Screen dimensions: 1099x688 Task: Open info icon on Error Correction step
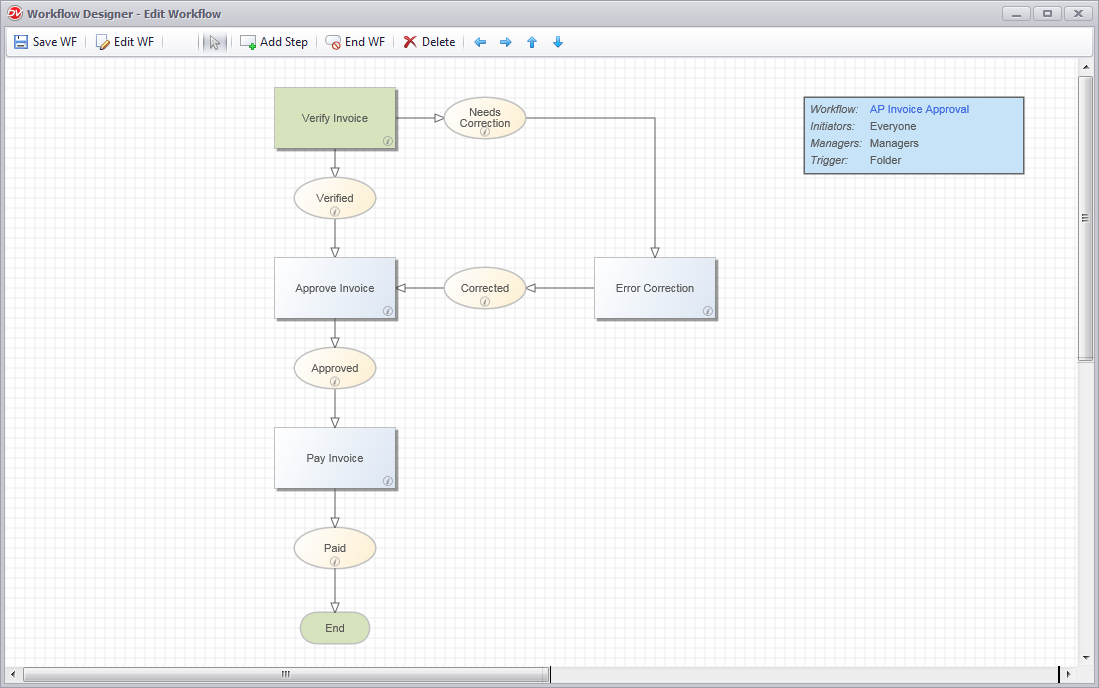tap(707, 311)
